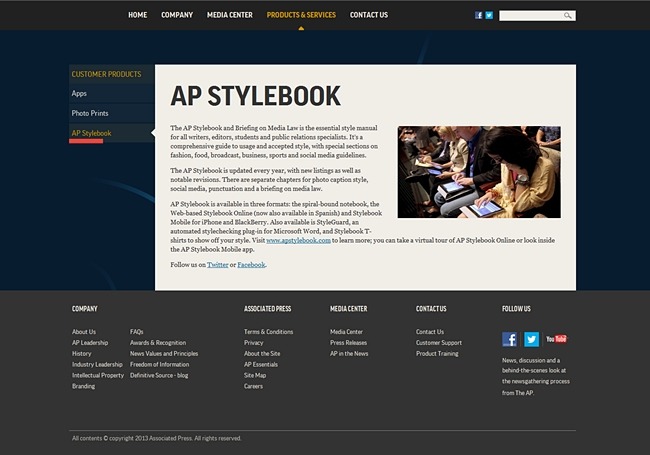Open AP Essentials footer link
This screenshot has width=650, height=455.
point(261,364)
